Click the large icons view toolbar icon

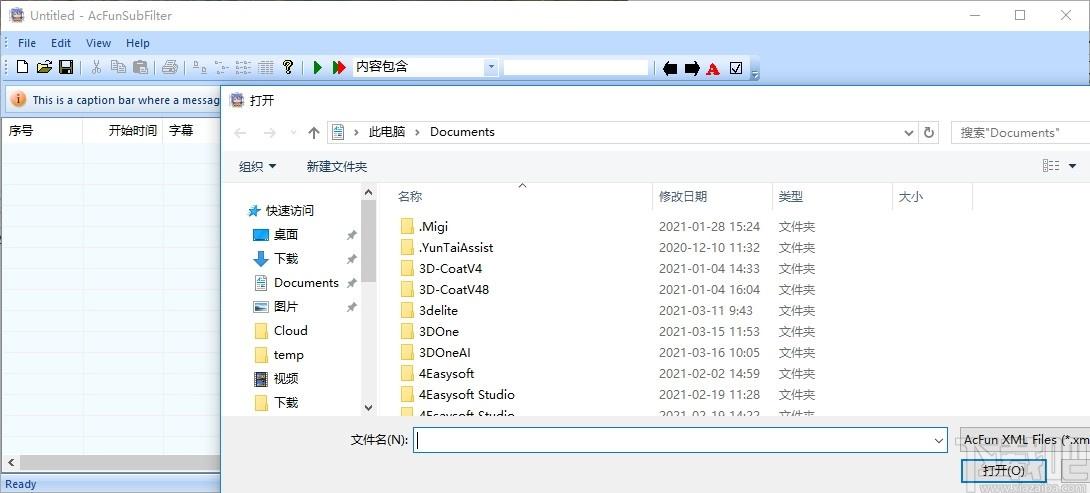click(200, 67)
